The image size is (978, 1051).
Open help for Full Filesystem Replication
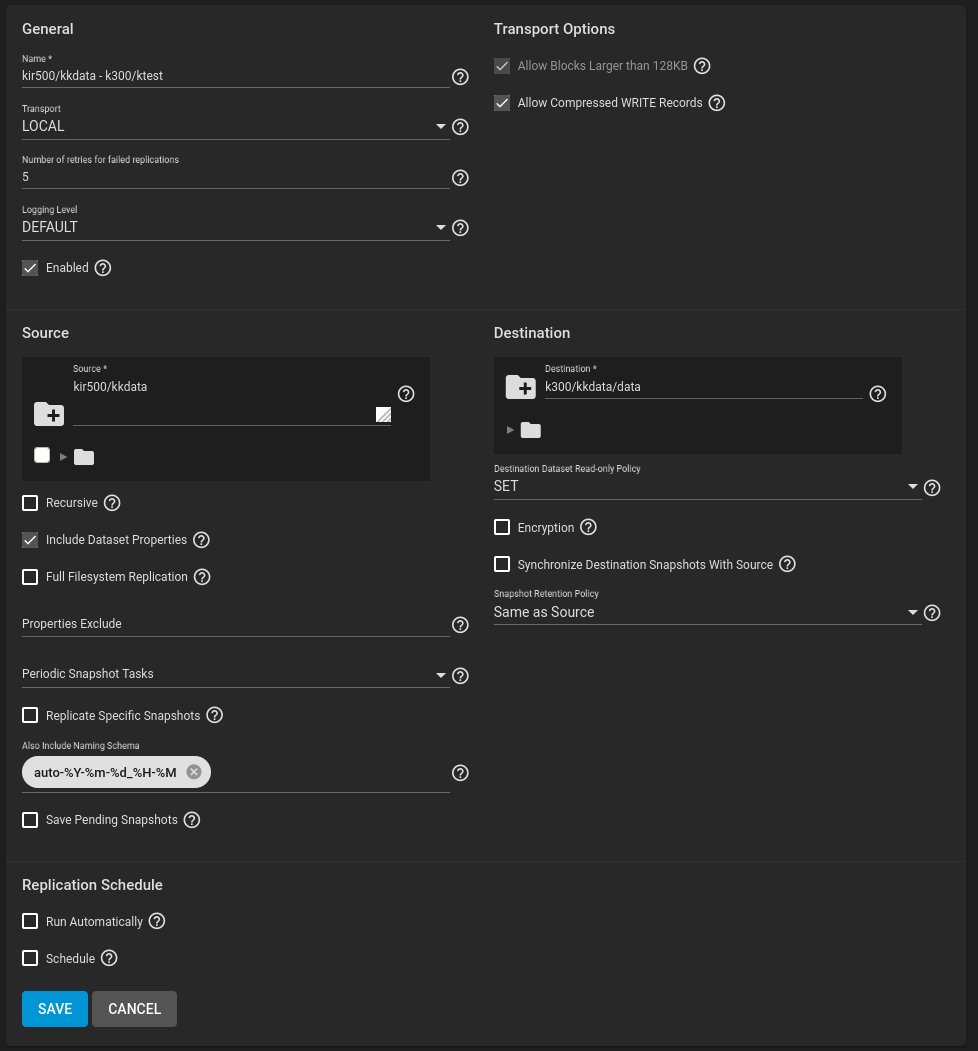click(x=202, y=577)
